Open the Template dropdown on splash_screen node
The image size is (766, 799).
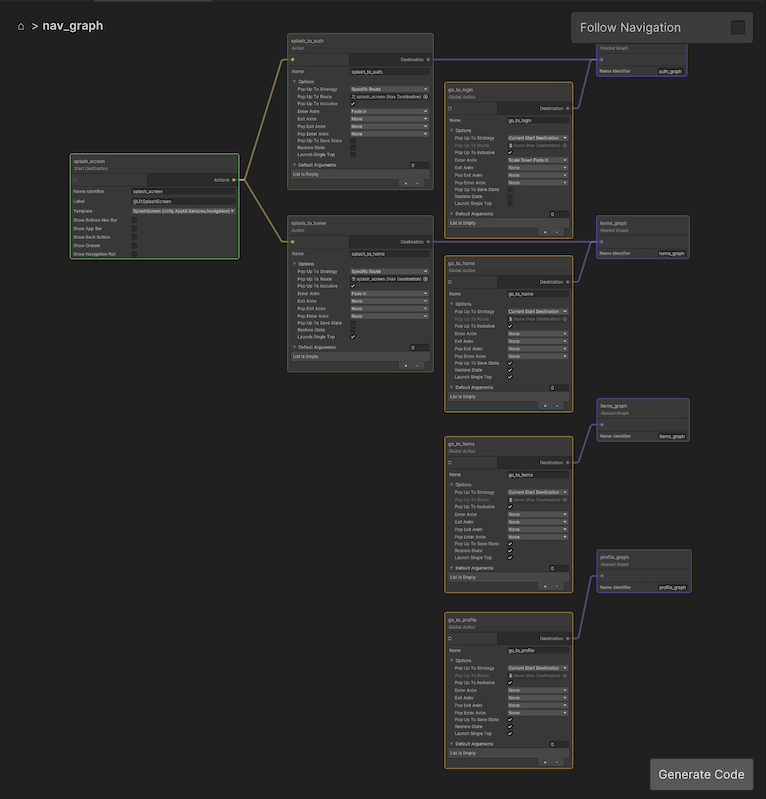(x=184, y=211)
